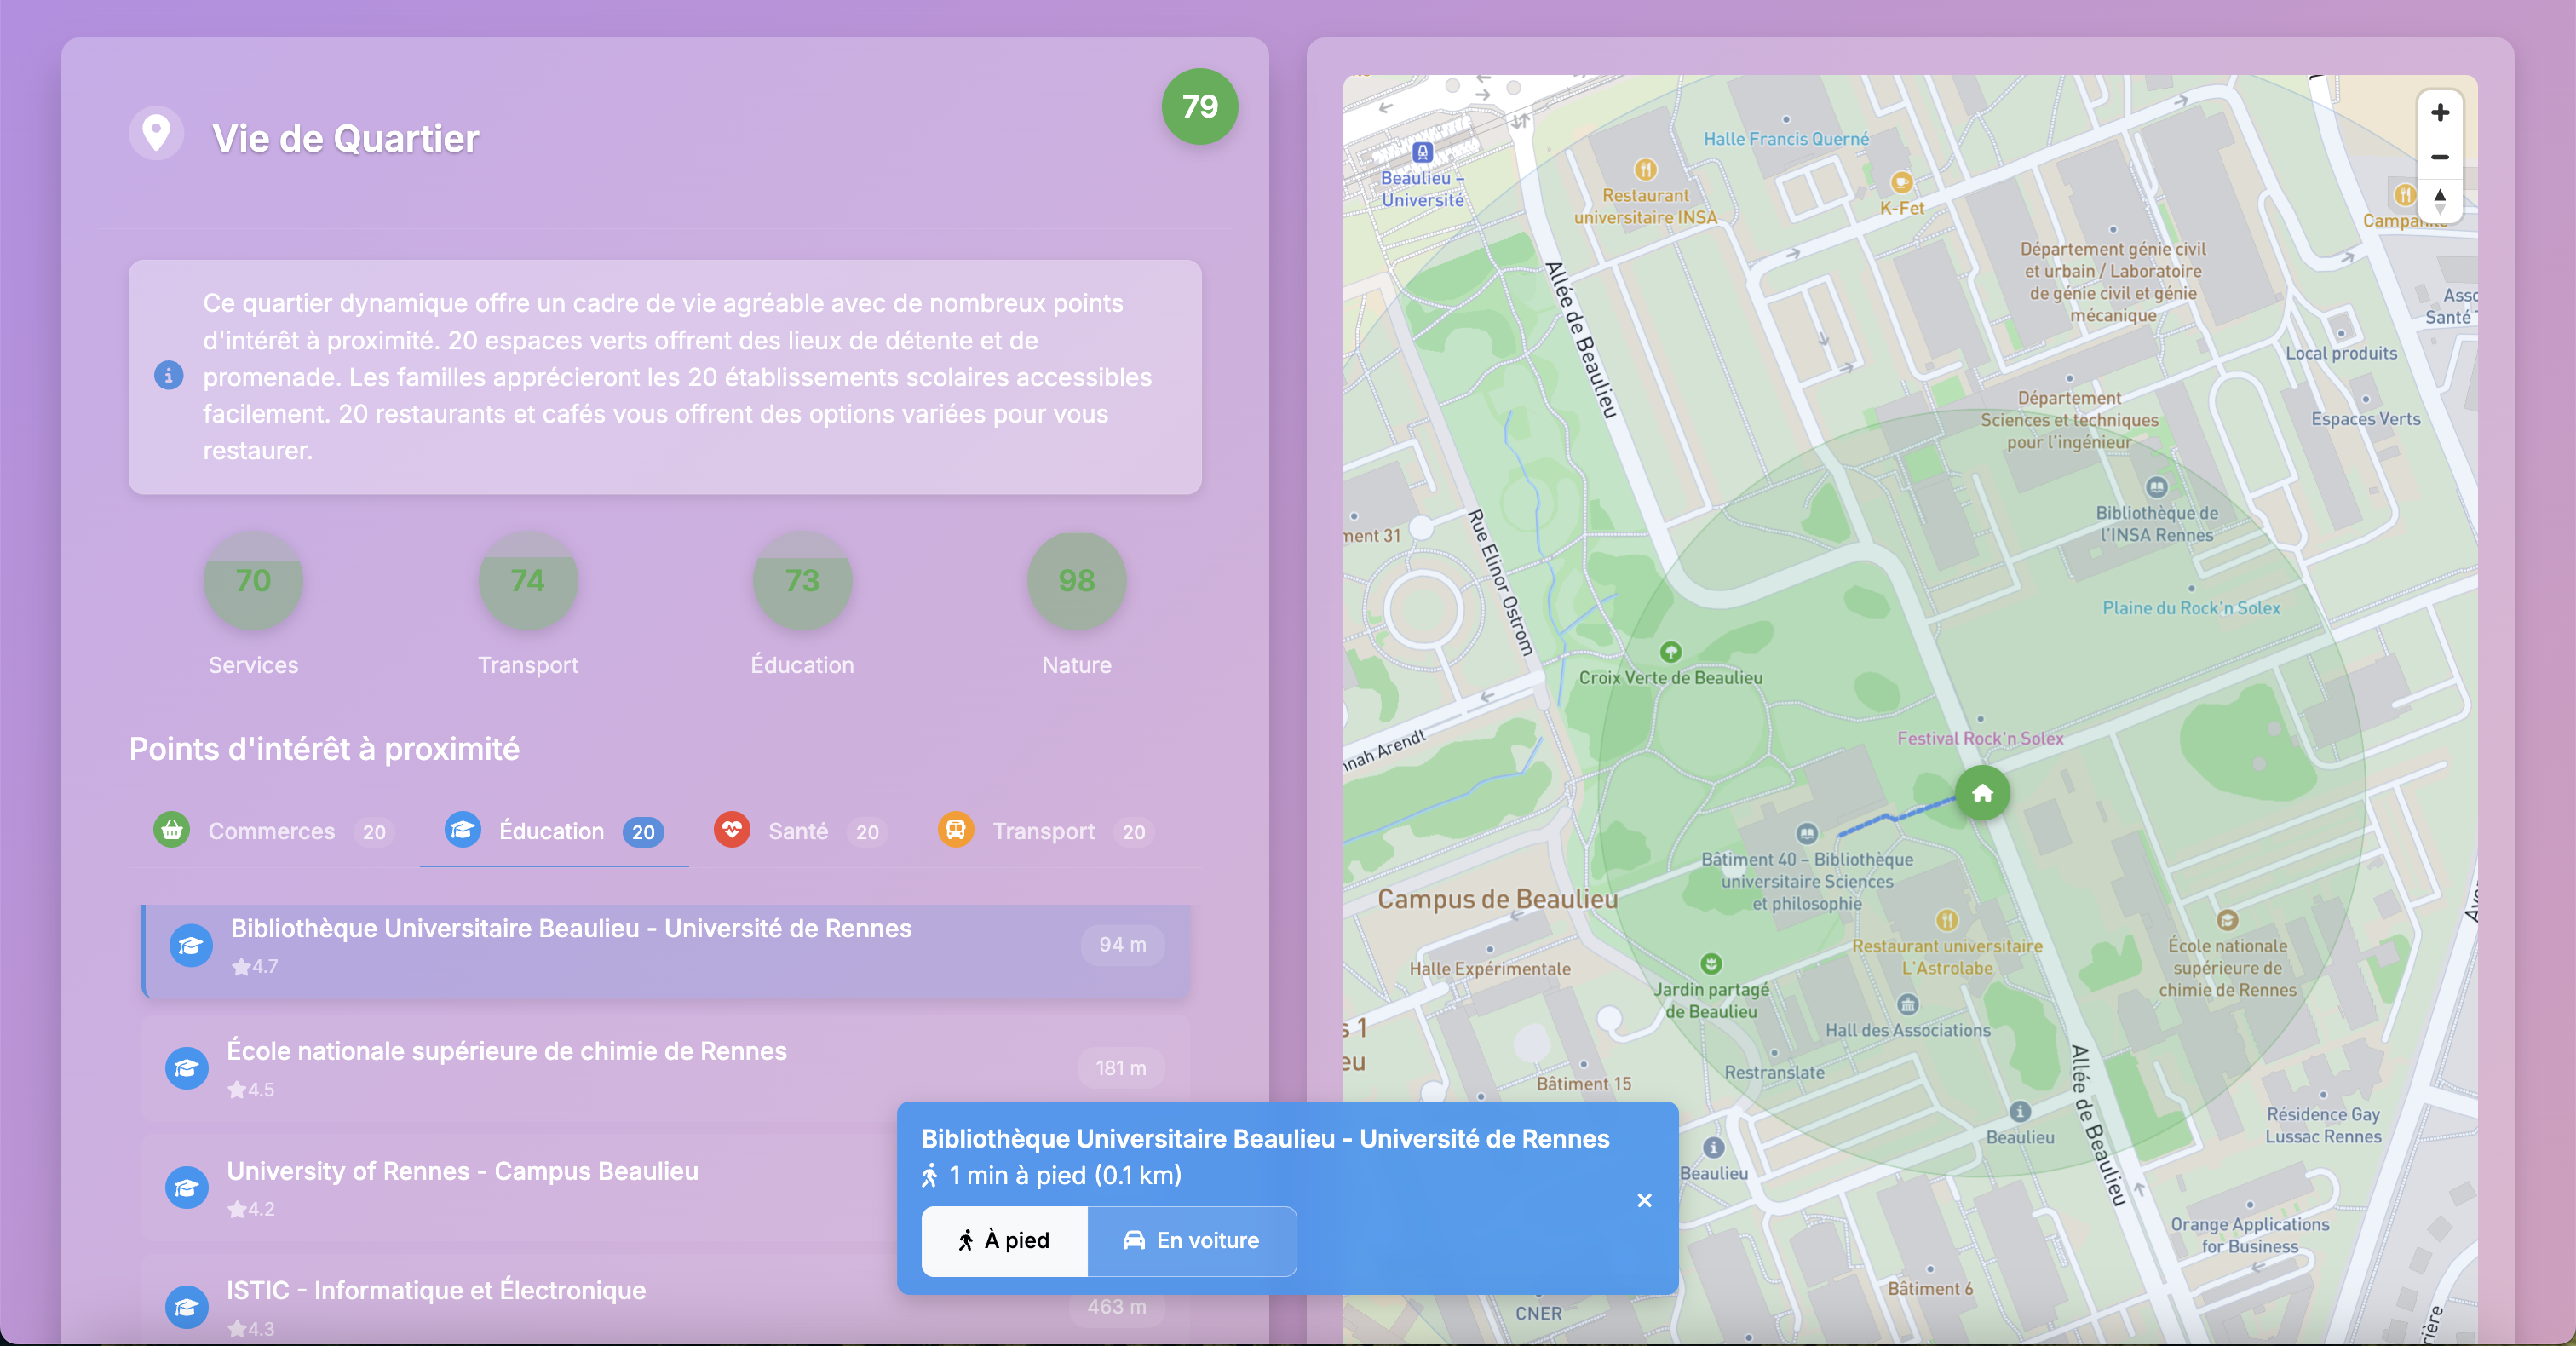Viewport: 2576px width, 1346px height.
Task: Reset map bearing with compass button
Action: click(2439, 200)
